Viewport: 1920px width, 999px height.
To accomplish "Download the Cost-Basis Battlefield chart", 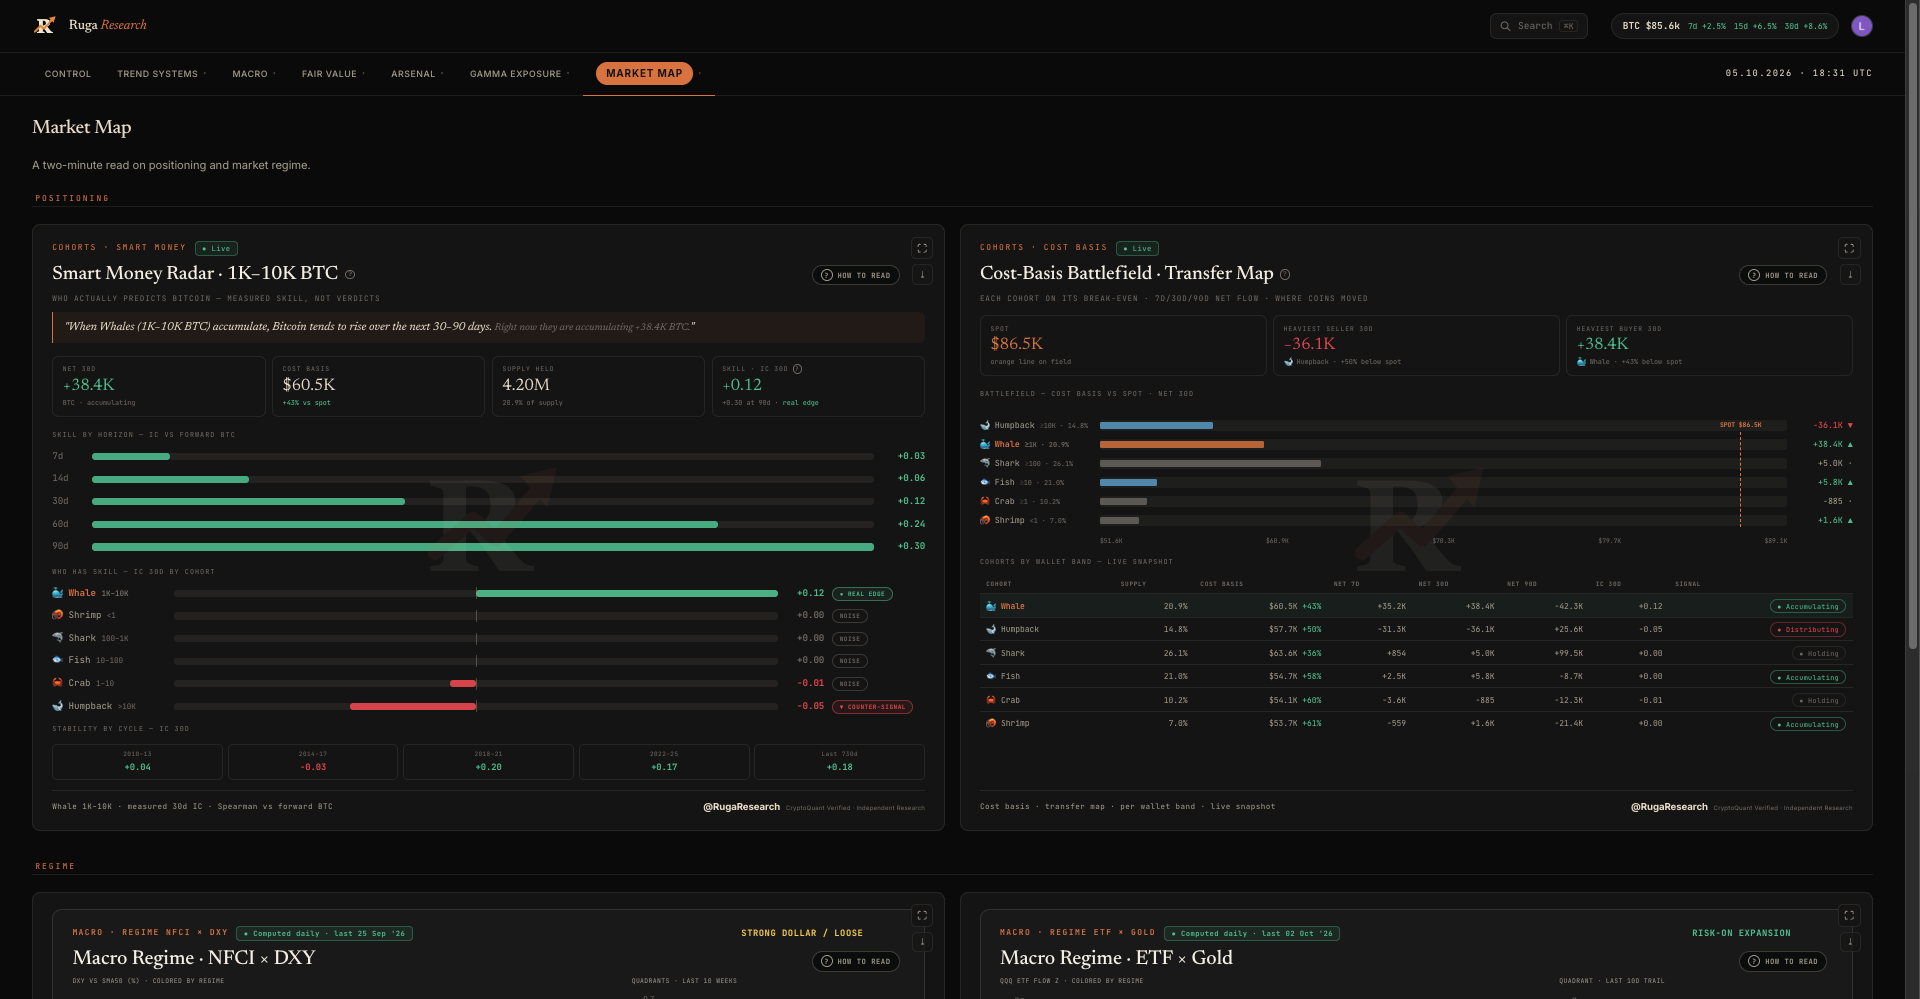I will [x=1849, y=274].
